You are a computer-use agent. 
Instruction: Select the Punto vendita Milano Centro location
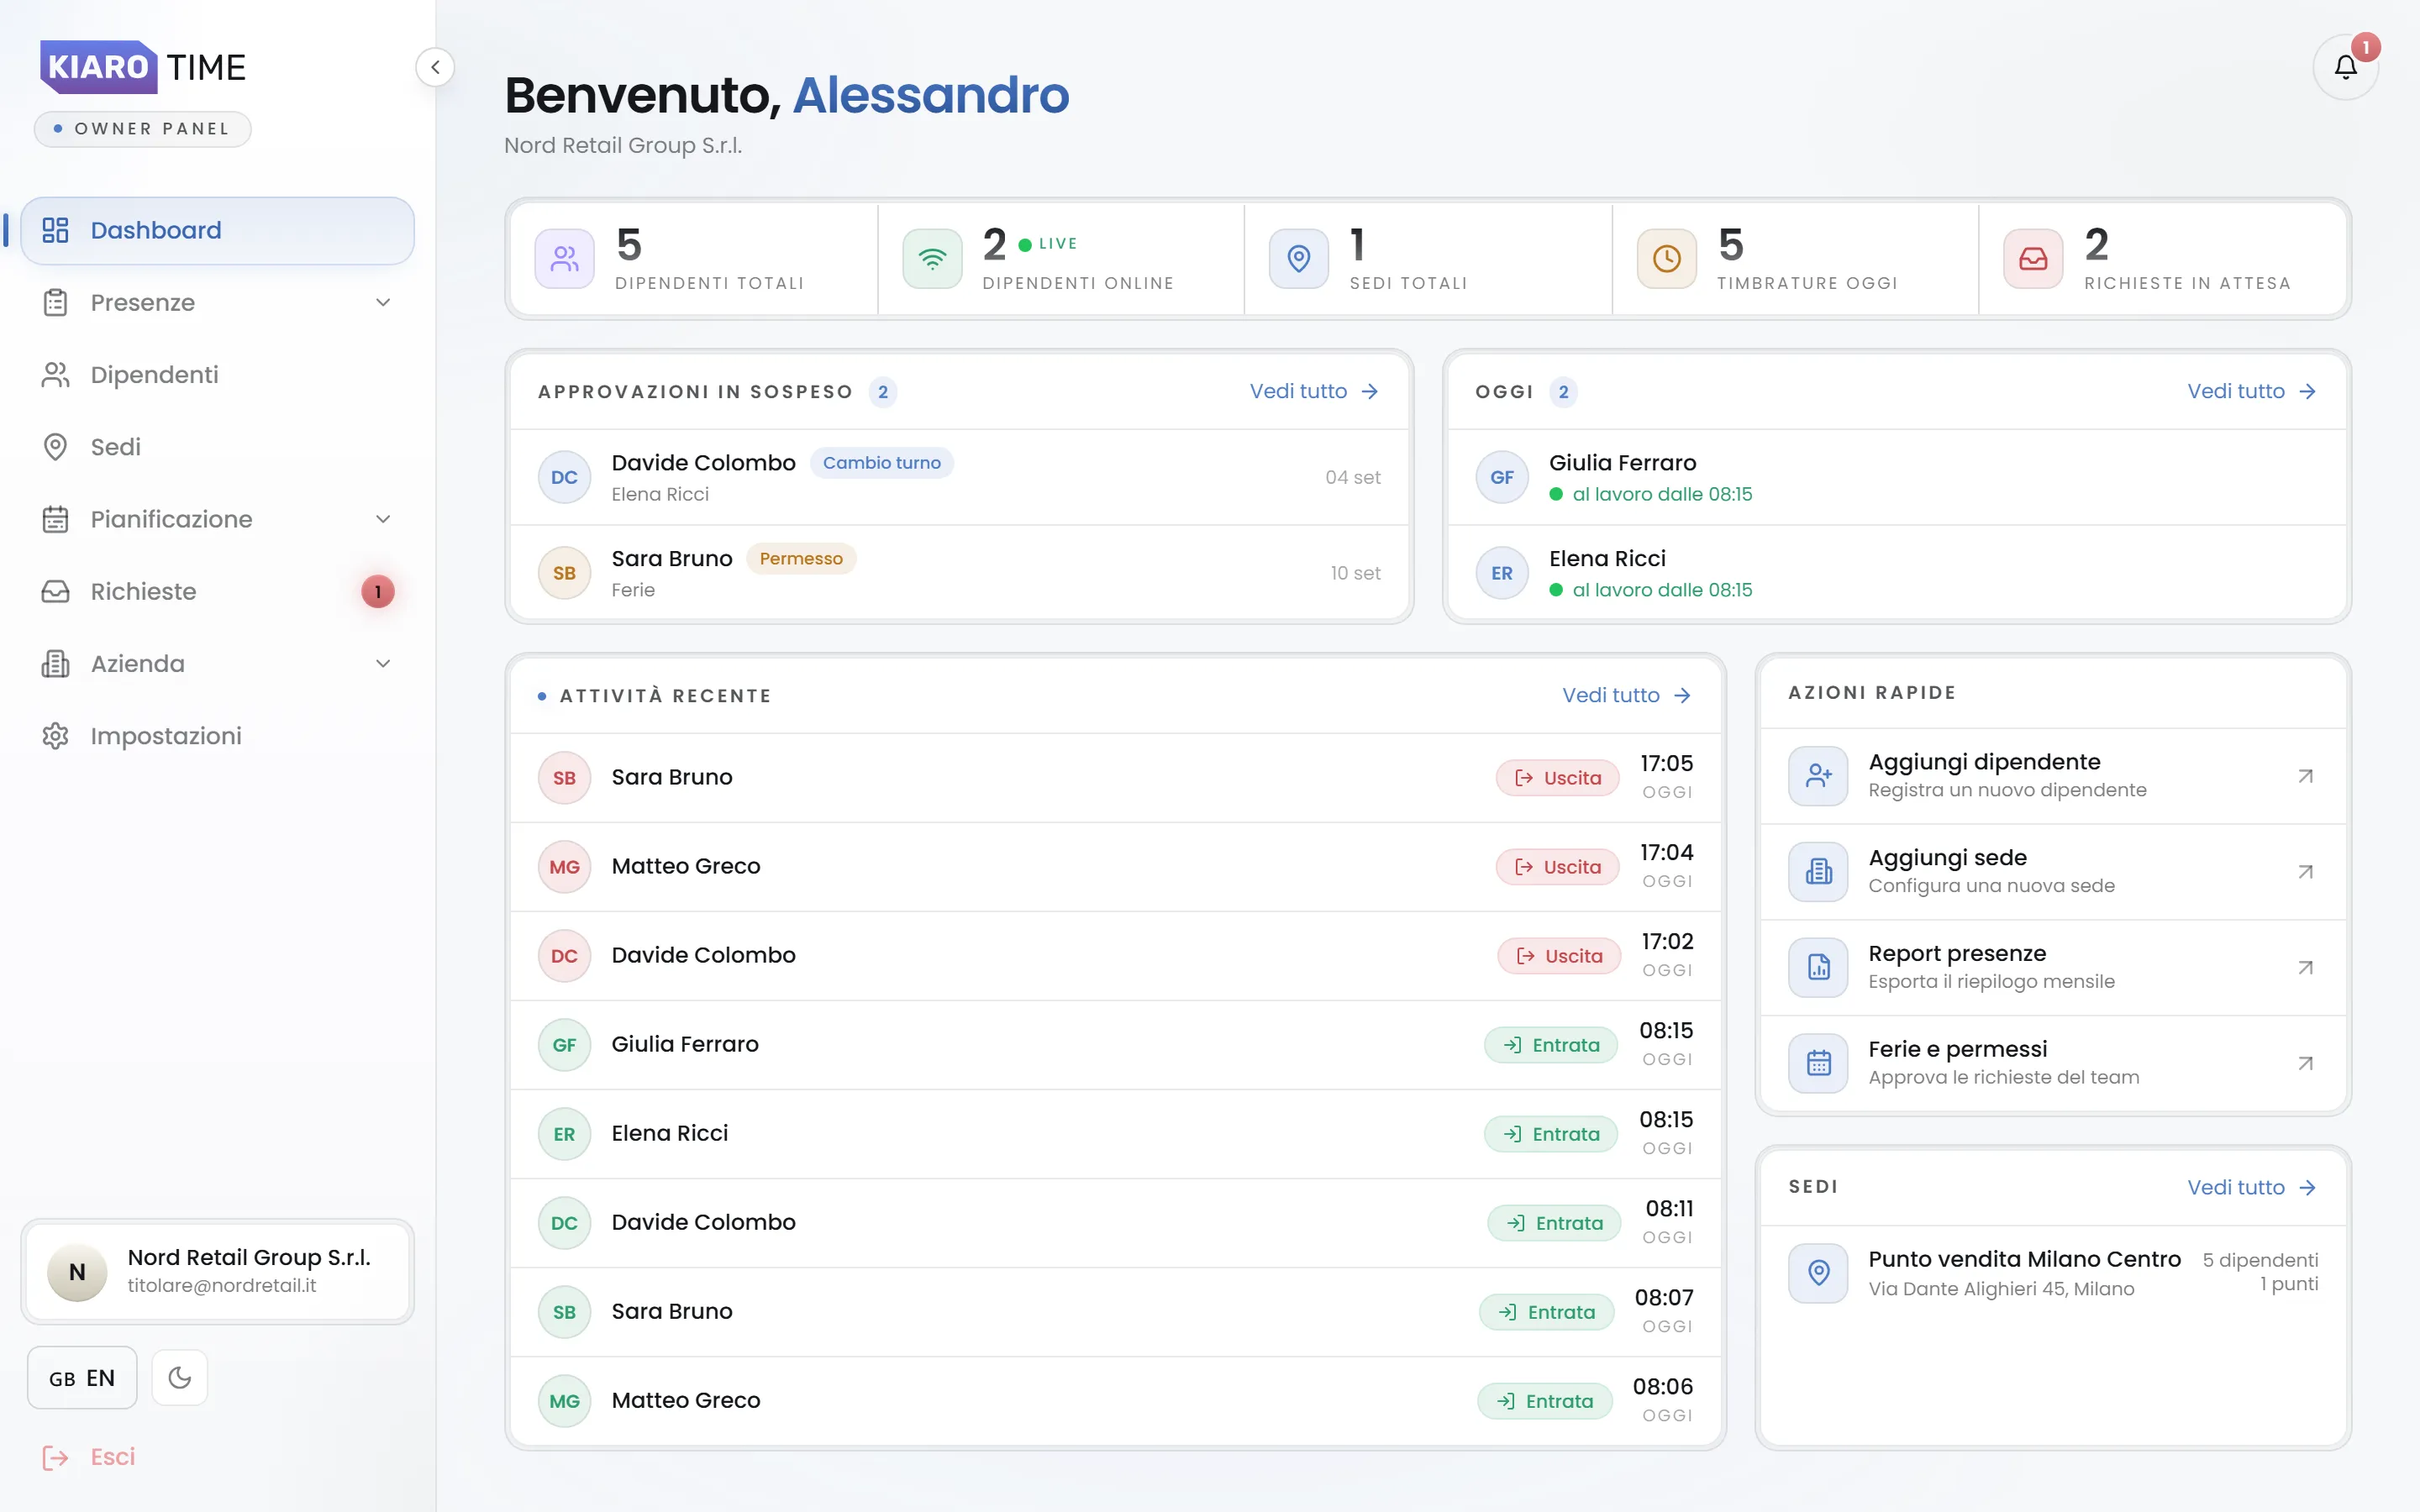click(2053, 1273)
